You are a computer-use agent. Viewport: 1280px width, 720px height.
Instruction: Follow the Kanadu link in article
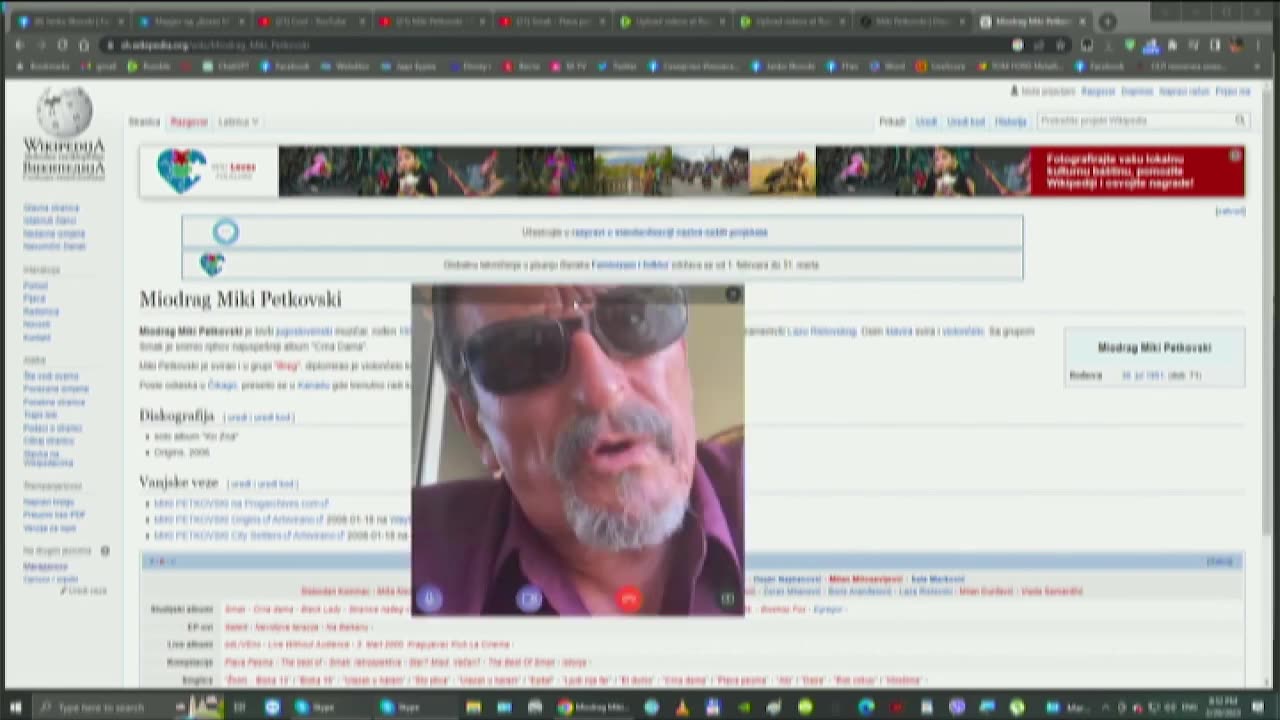coord(314,385)
